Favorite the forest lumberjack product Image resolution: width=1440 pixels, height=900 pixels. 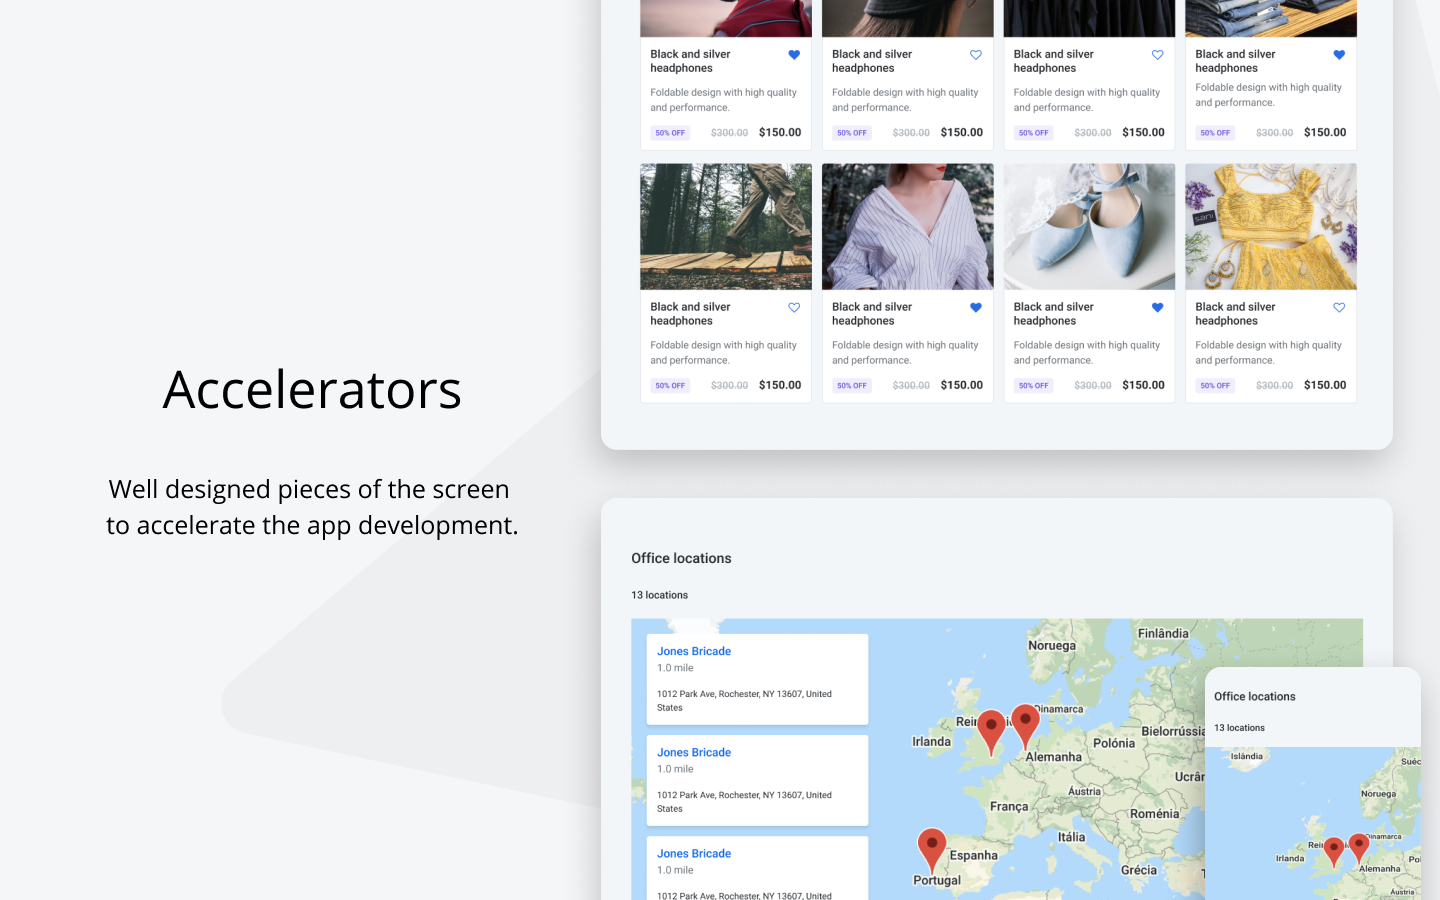pyautogui.click(x=793, y=307)
